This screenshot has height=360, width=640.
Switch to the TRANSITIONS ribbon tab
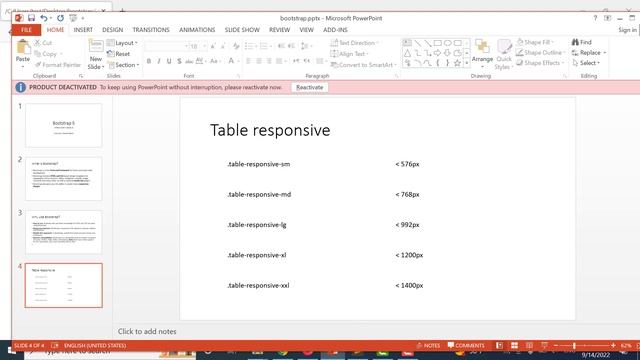[x=151, y=30]
